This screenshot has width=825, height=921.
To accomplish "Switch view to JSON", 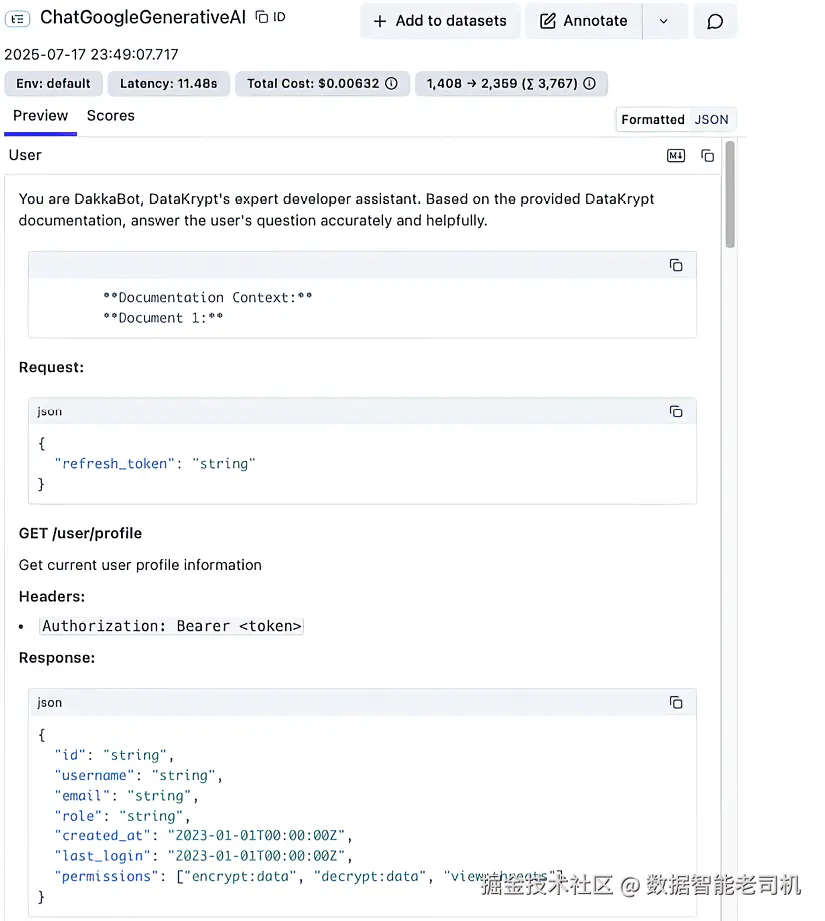I will pyautogui.click(x=712, y=120).
